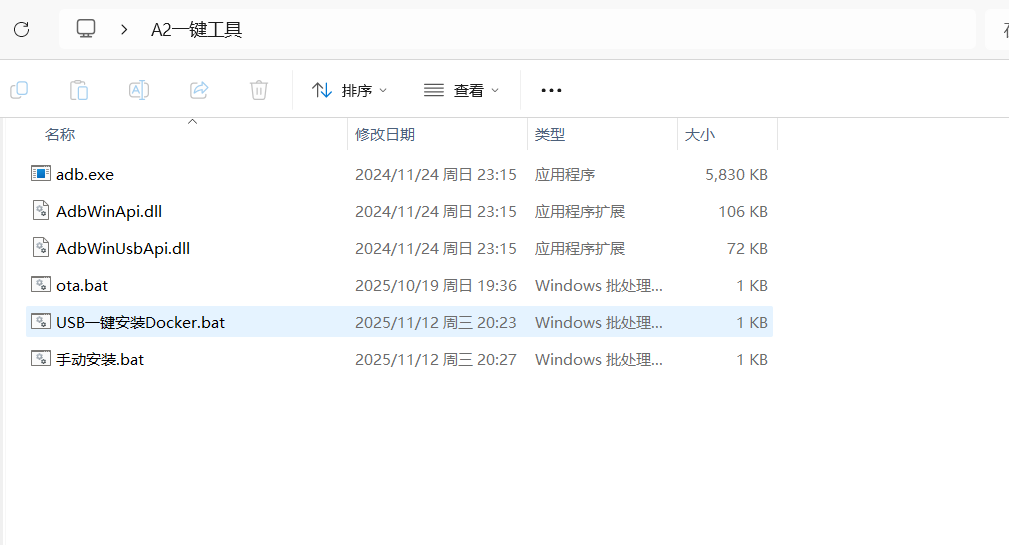Click the copy icon in toolbar
Screen dimensions: 1009x545
click(19, 90)
